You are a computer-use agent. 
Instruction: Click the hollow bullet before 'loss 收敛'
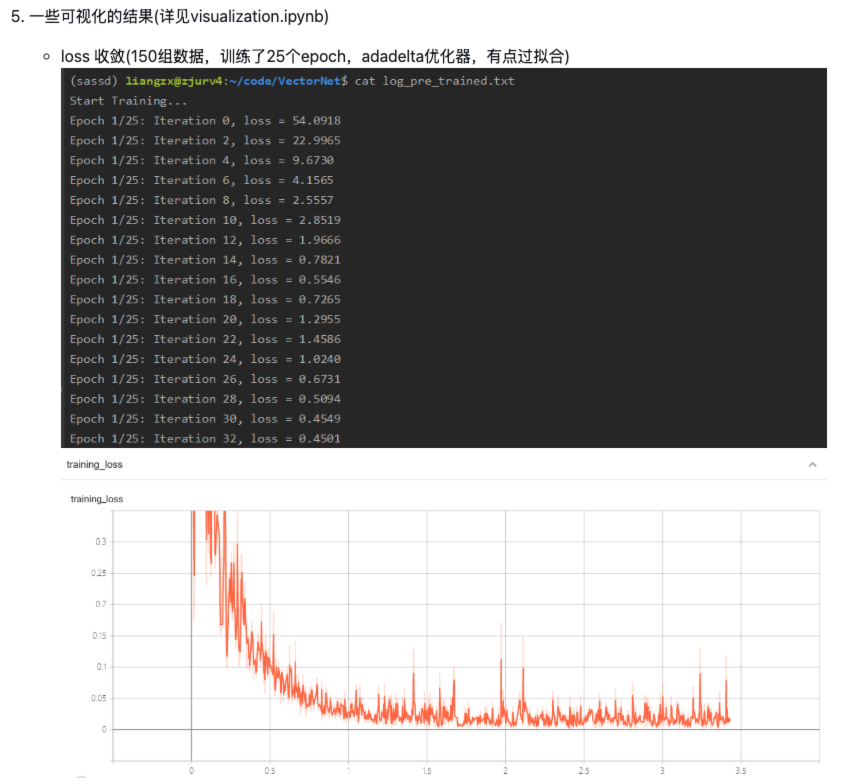tap(47, 56)
